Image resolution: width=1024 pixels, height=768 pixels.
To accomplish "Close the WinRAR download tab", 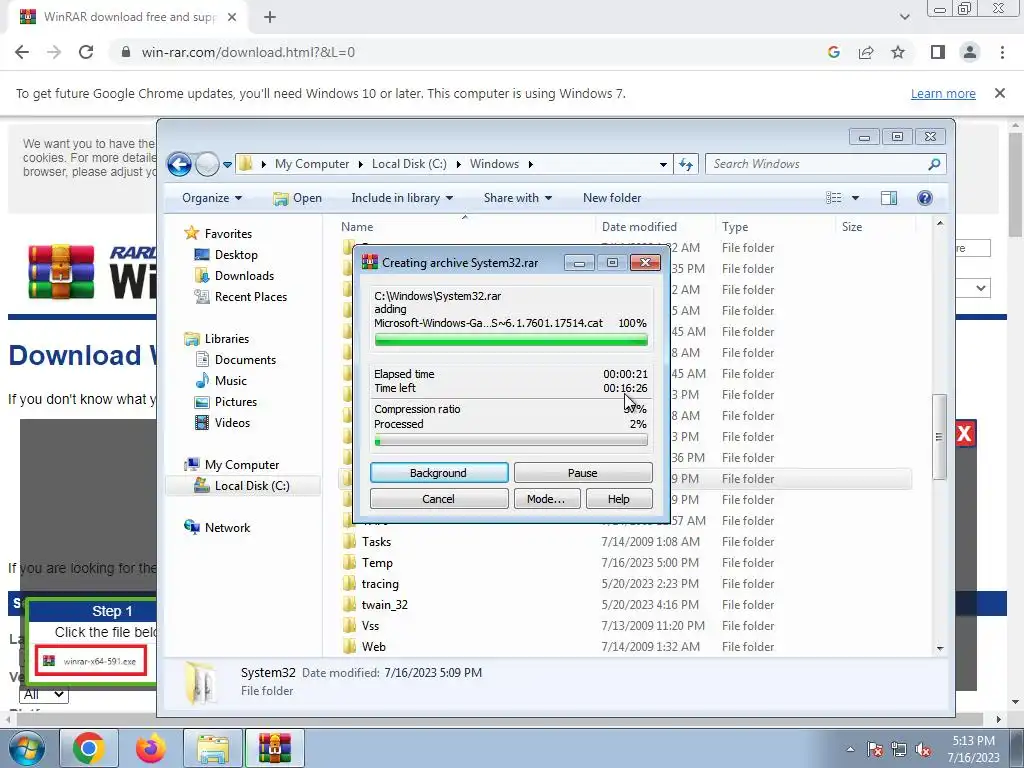I will coord(232,17).
